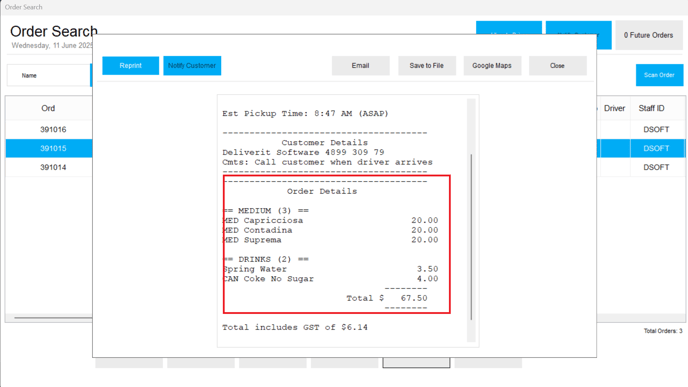Click the Reprint button

click(131, 65)
